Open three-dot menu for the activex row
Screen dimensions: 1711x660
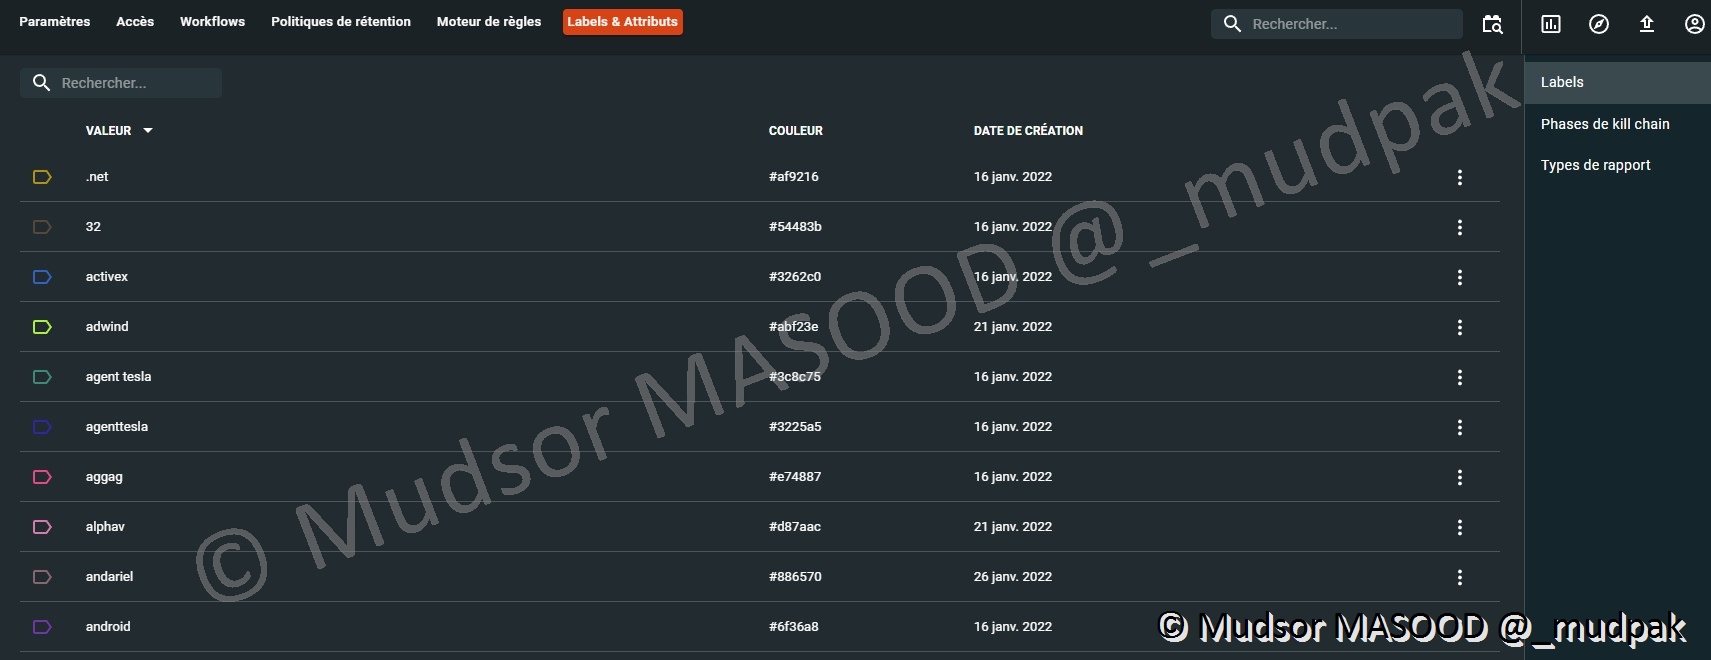(x=1460, y=277)
